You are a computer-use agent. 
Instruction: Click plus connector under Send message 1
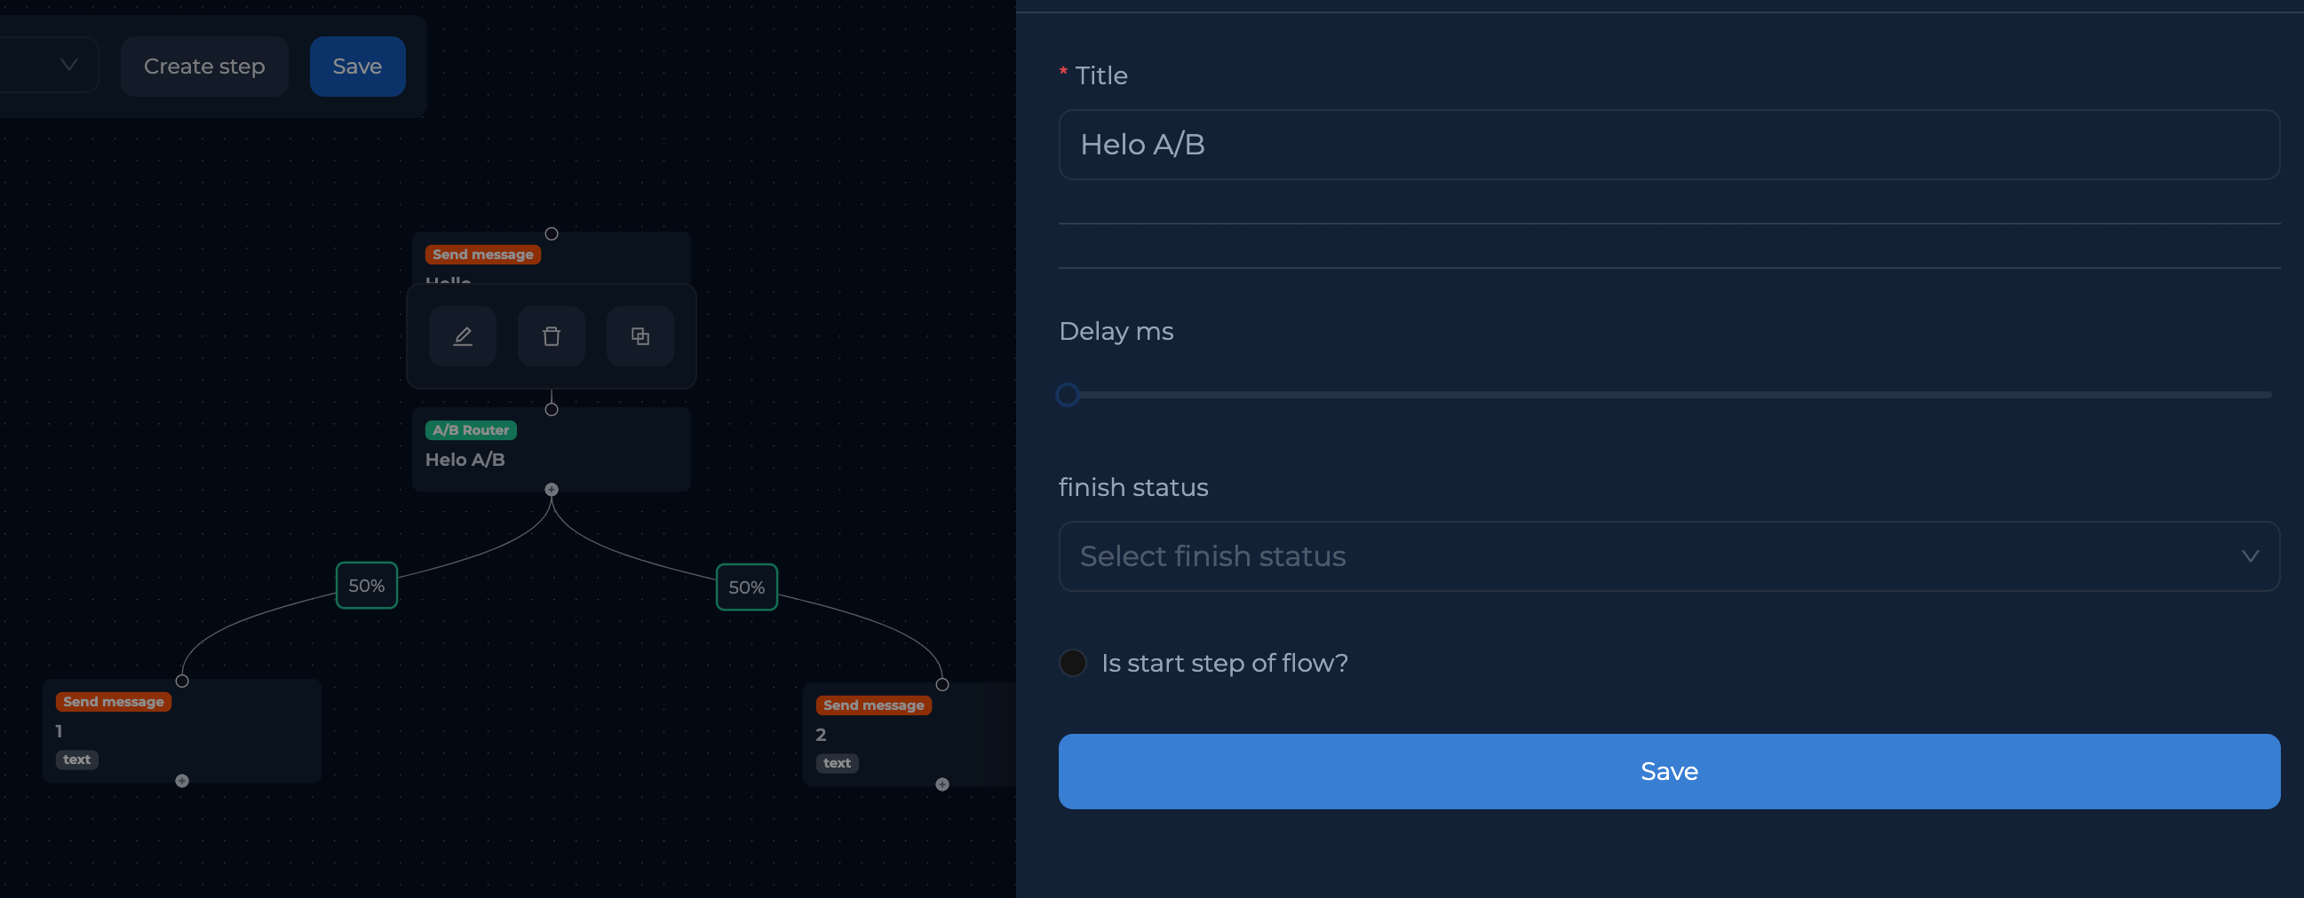tap(182, 781)
